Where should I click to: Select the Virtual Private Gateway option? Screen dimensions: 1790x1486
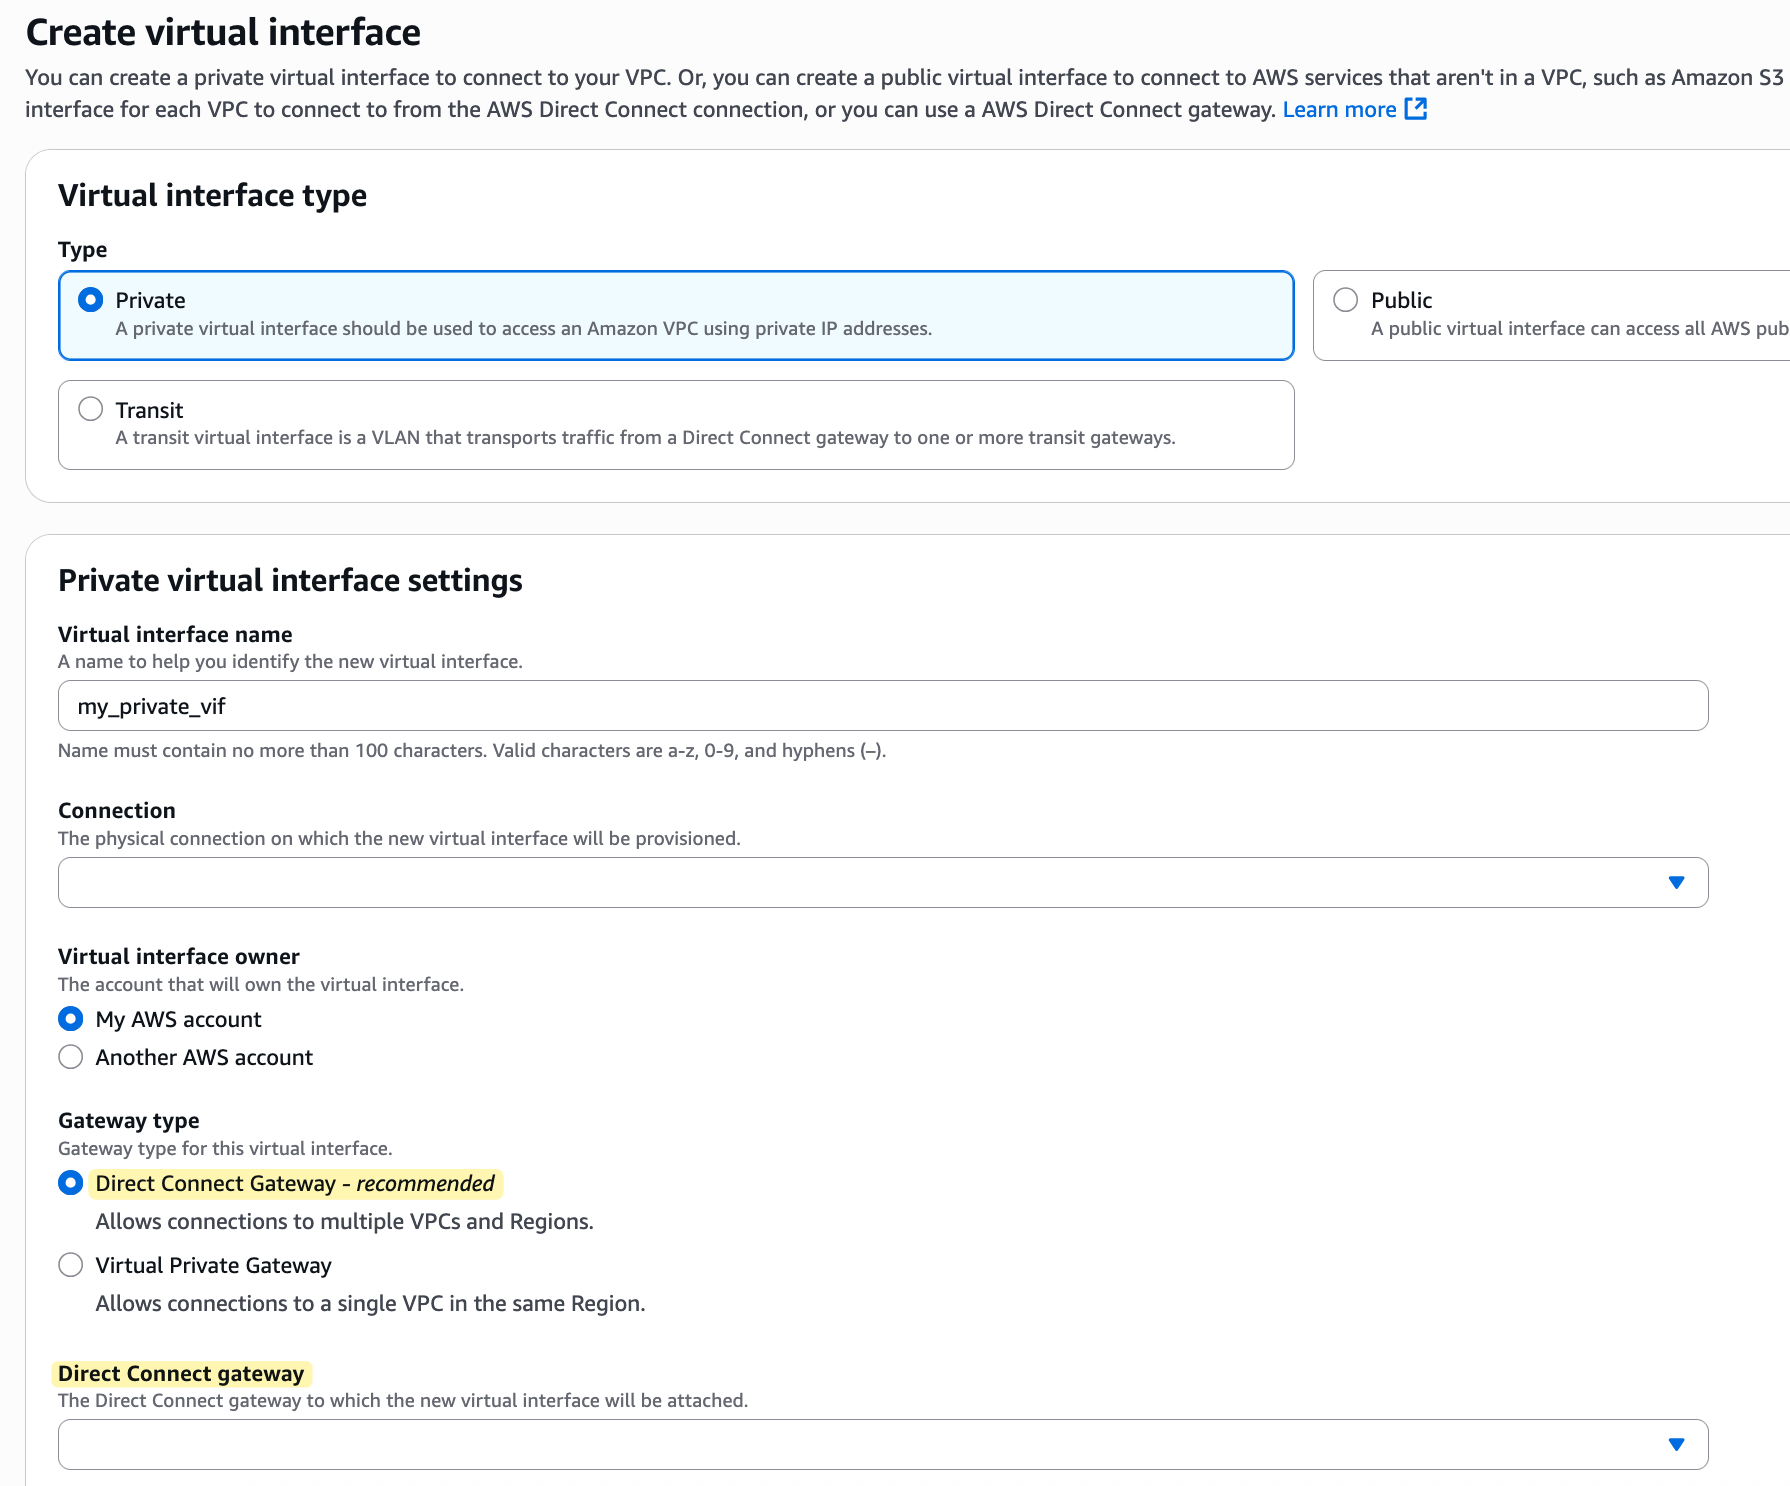click(x=70, y=1264)
